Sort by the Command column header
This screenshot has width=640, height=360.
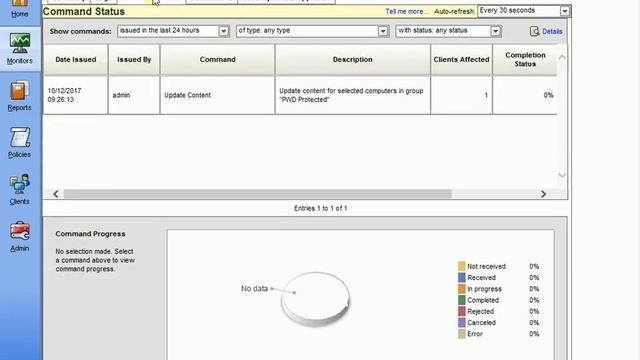[218, 60]
